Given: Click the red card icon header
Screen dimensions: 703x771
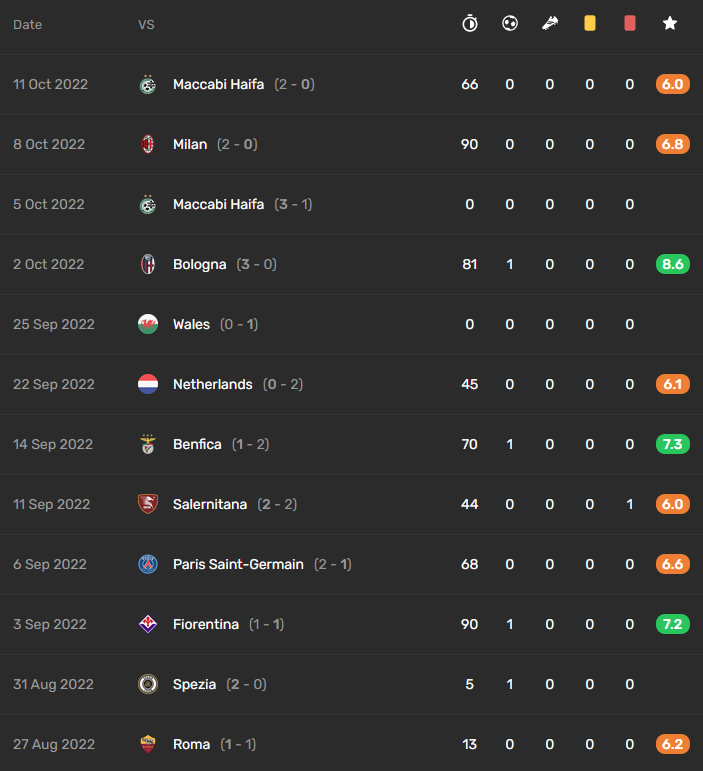Looking at the screenshot, I should (x=630, y=23).
